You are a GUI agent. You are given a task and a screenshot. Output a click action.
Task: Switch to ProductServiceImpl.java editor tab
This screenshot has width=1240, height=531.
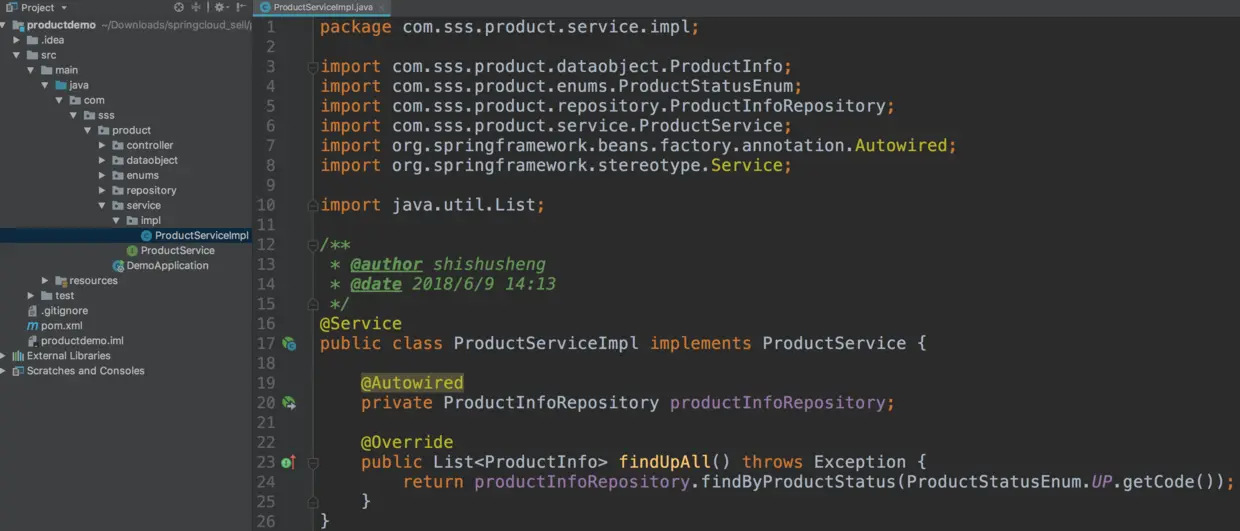coord(322,7)
